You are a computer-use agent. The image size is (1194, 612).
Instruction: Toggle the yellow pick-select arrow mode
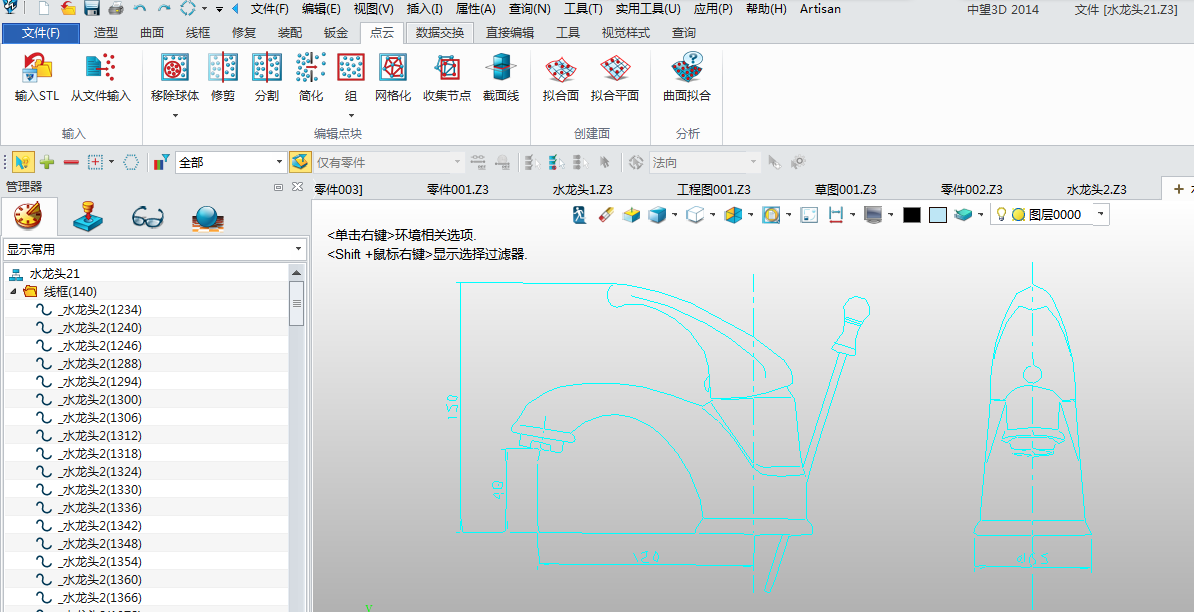tap(22, 162)
